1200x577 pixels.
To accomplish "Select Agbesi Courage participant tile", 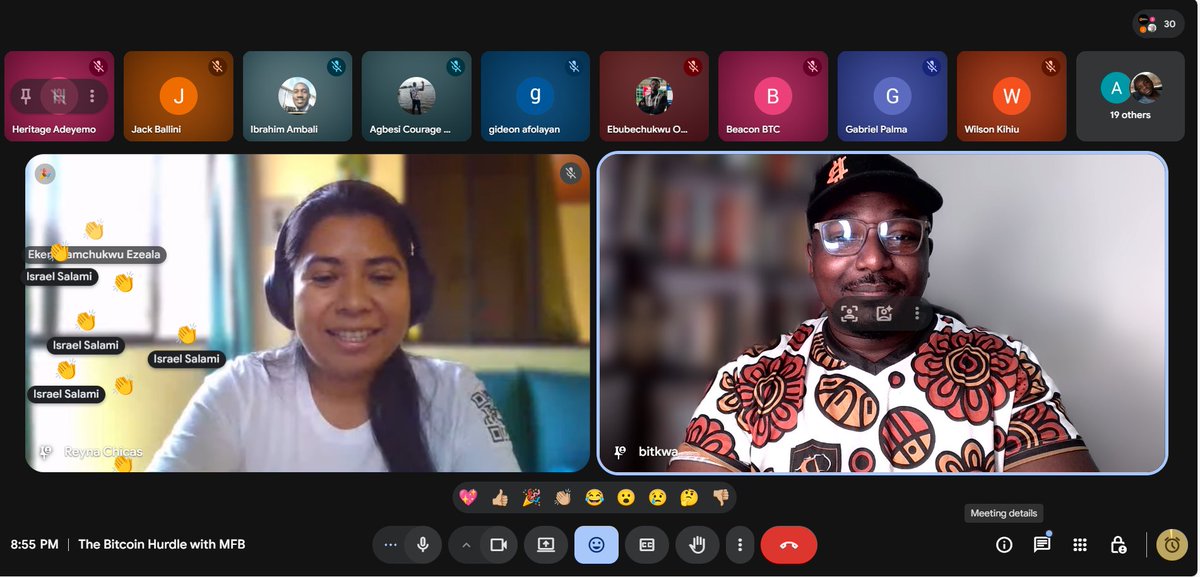I will coord(416,96).
